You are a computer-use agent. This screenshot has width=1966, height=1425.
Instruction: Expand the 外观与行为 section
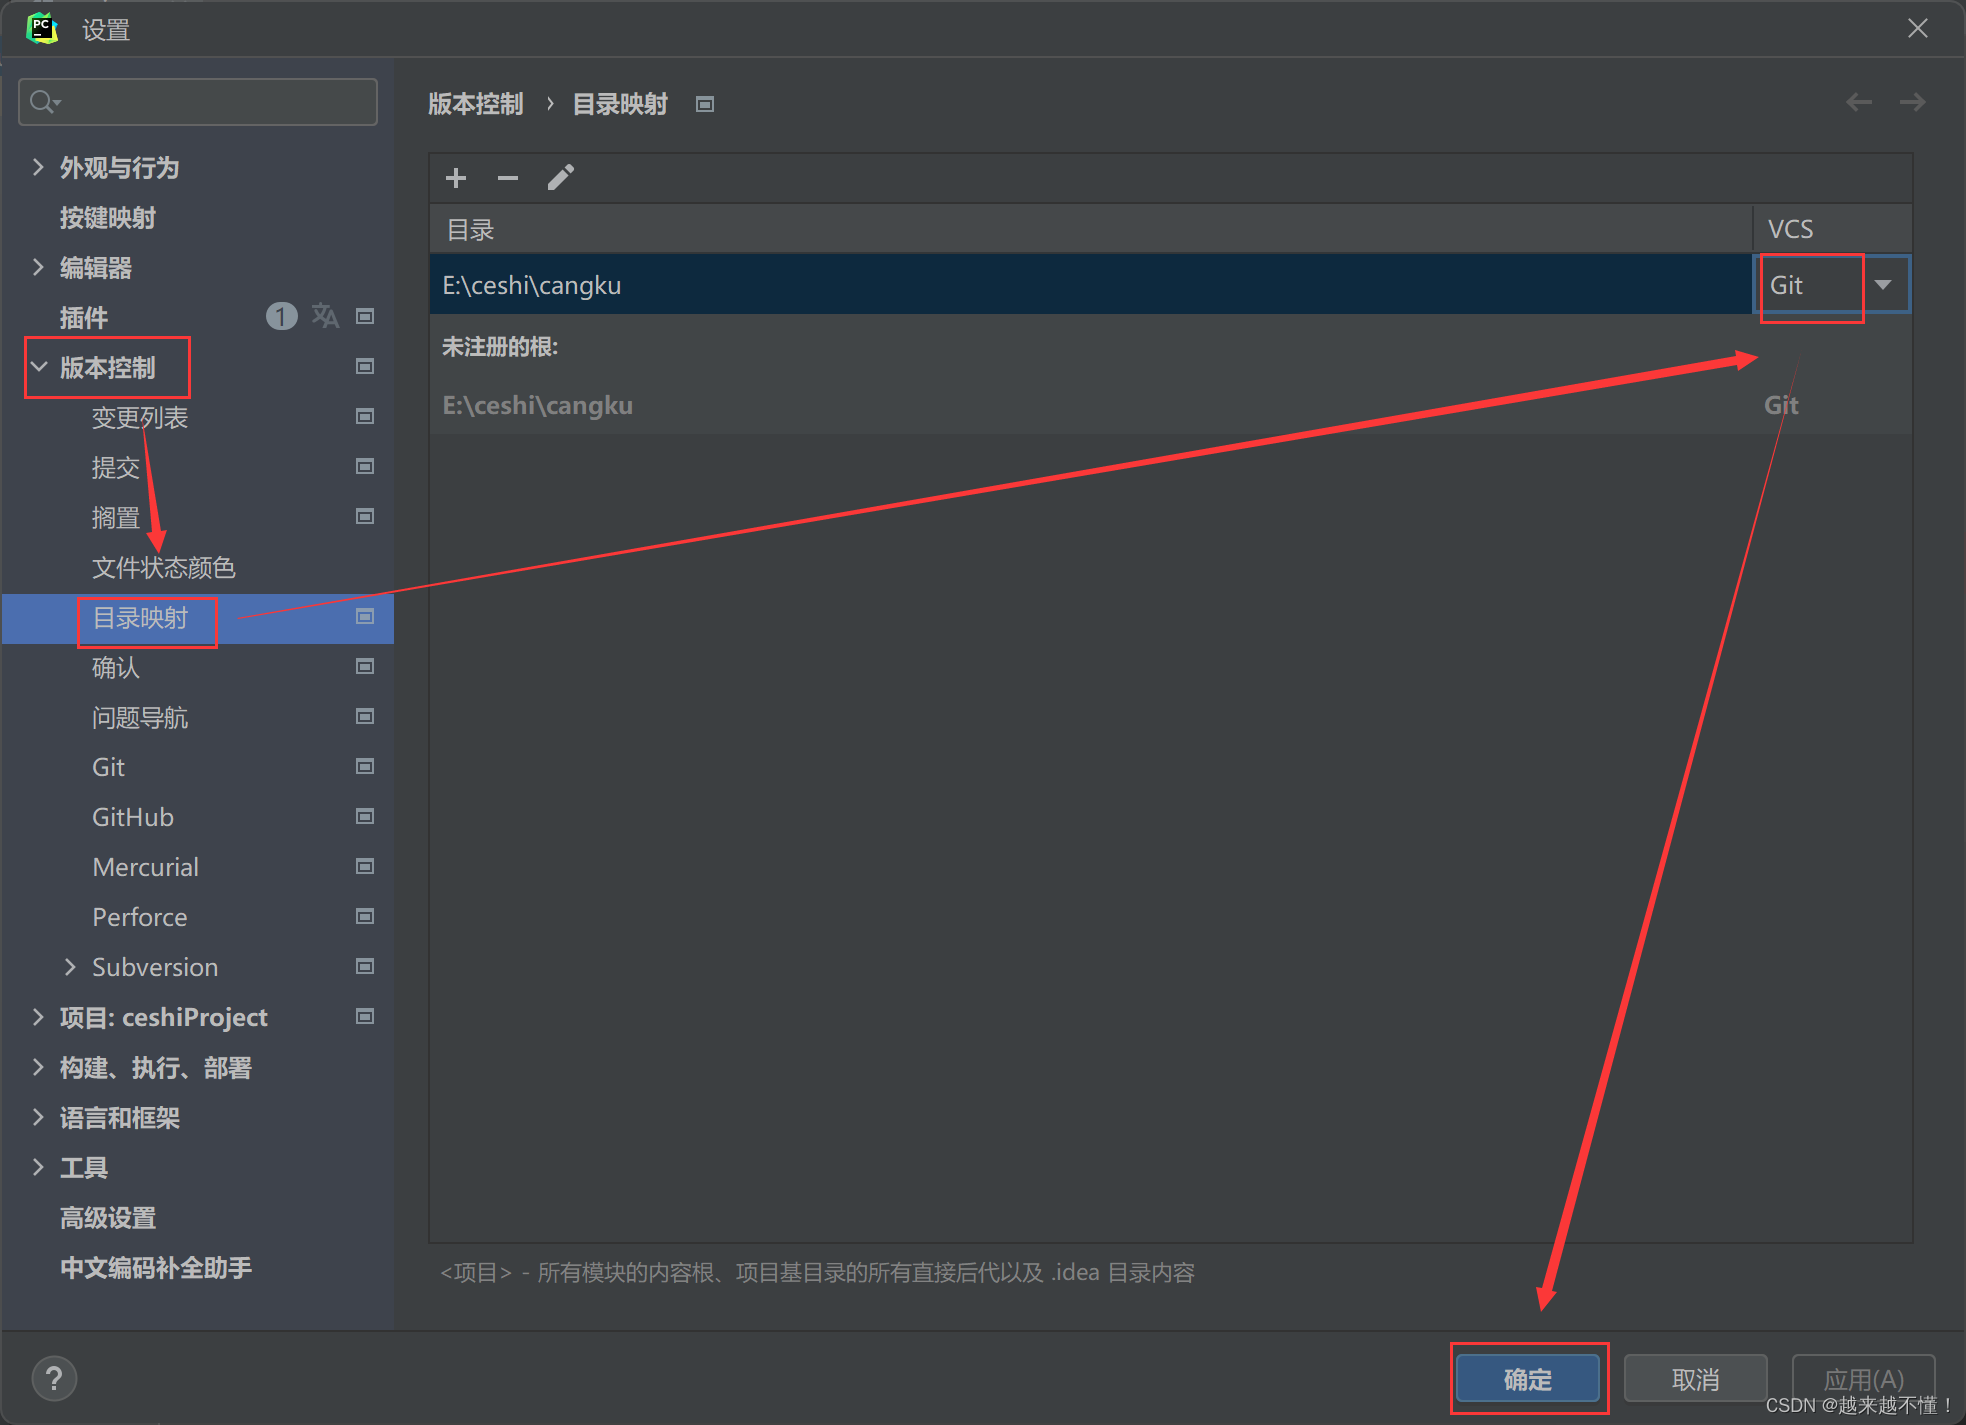tap(38, 167)
